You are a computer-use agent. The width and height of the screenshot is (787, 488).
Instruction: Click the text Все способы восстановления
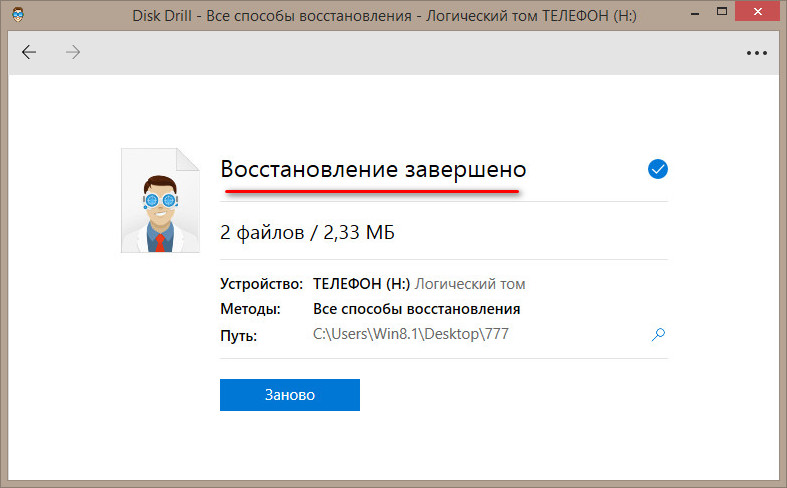(417, 309)
